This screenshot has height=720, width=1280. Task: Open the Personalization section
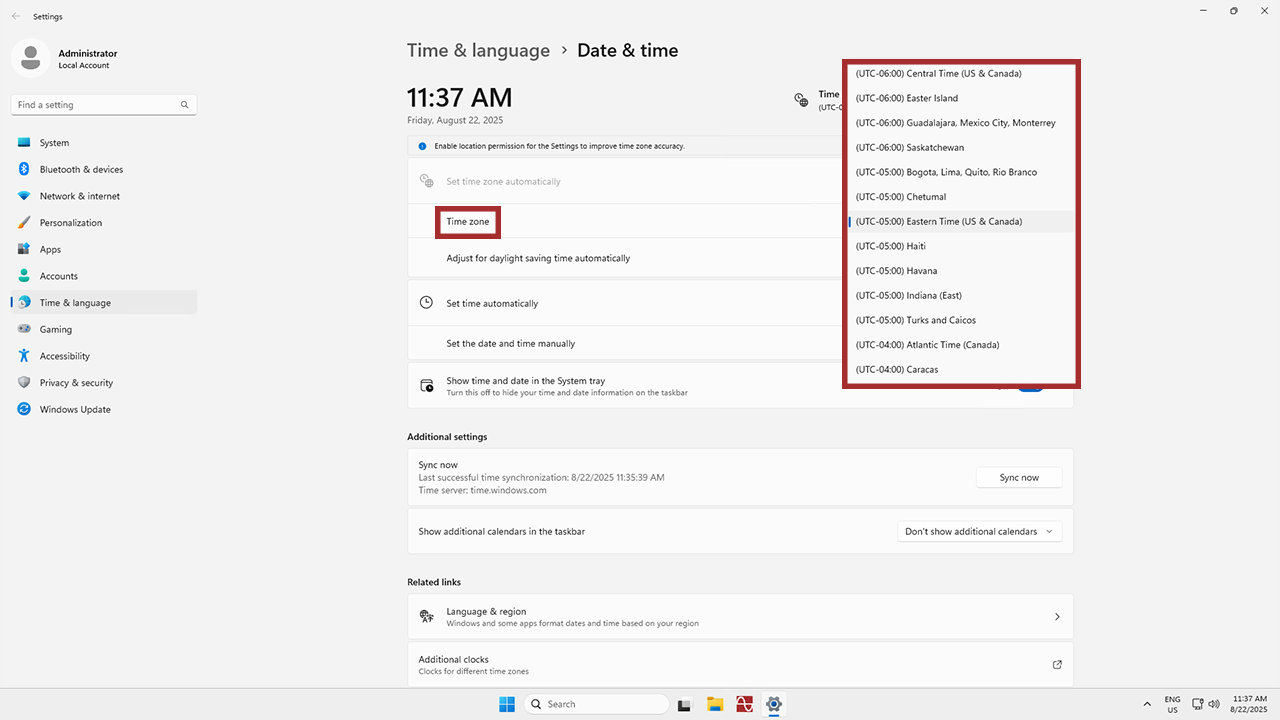pyautogui.click(x=70, y=223)
